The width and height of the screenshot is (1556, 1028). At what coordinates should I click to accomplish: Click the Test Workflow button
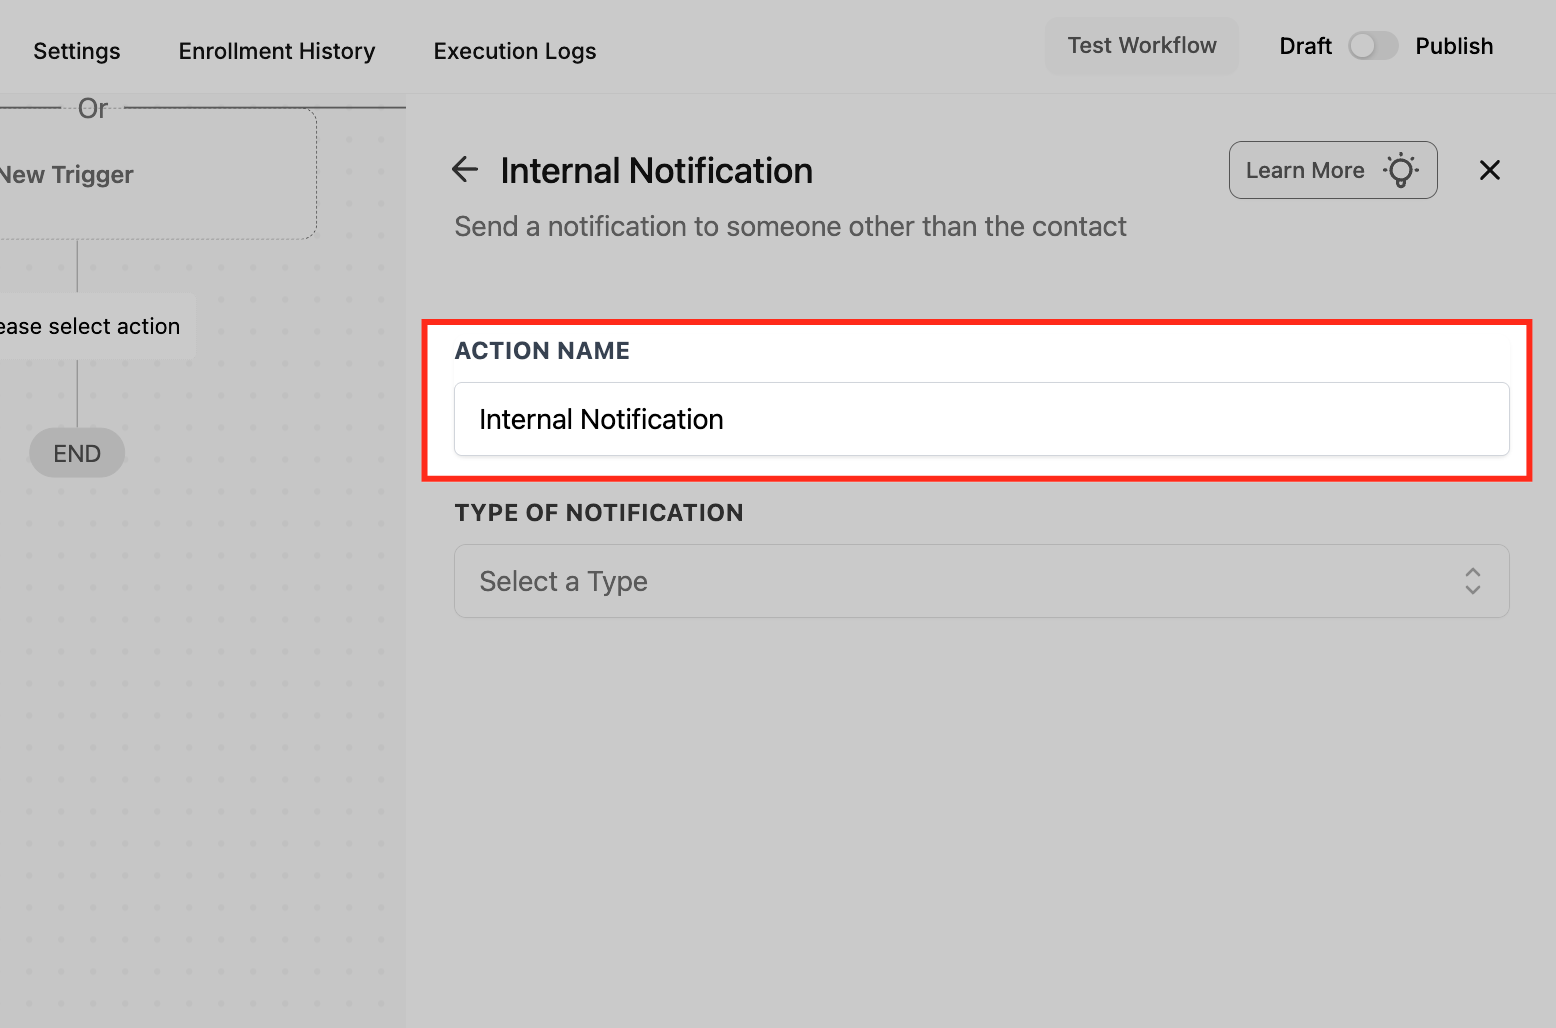pos(1142,46)
